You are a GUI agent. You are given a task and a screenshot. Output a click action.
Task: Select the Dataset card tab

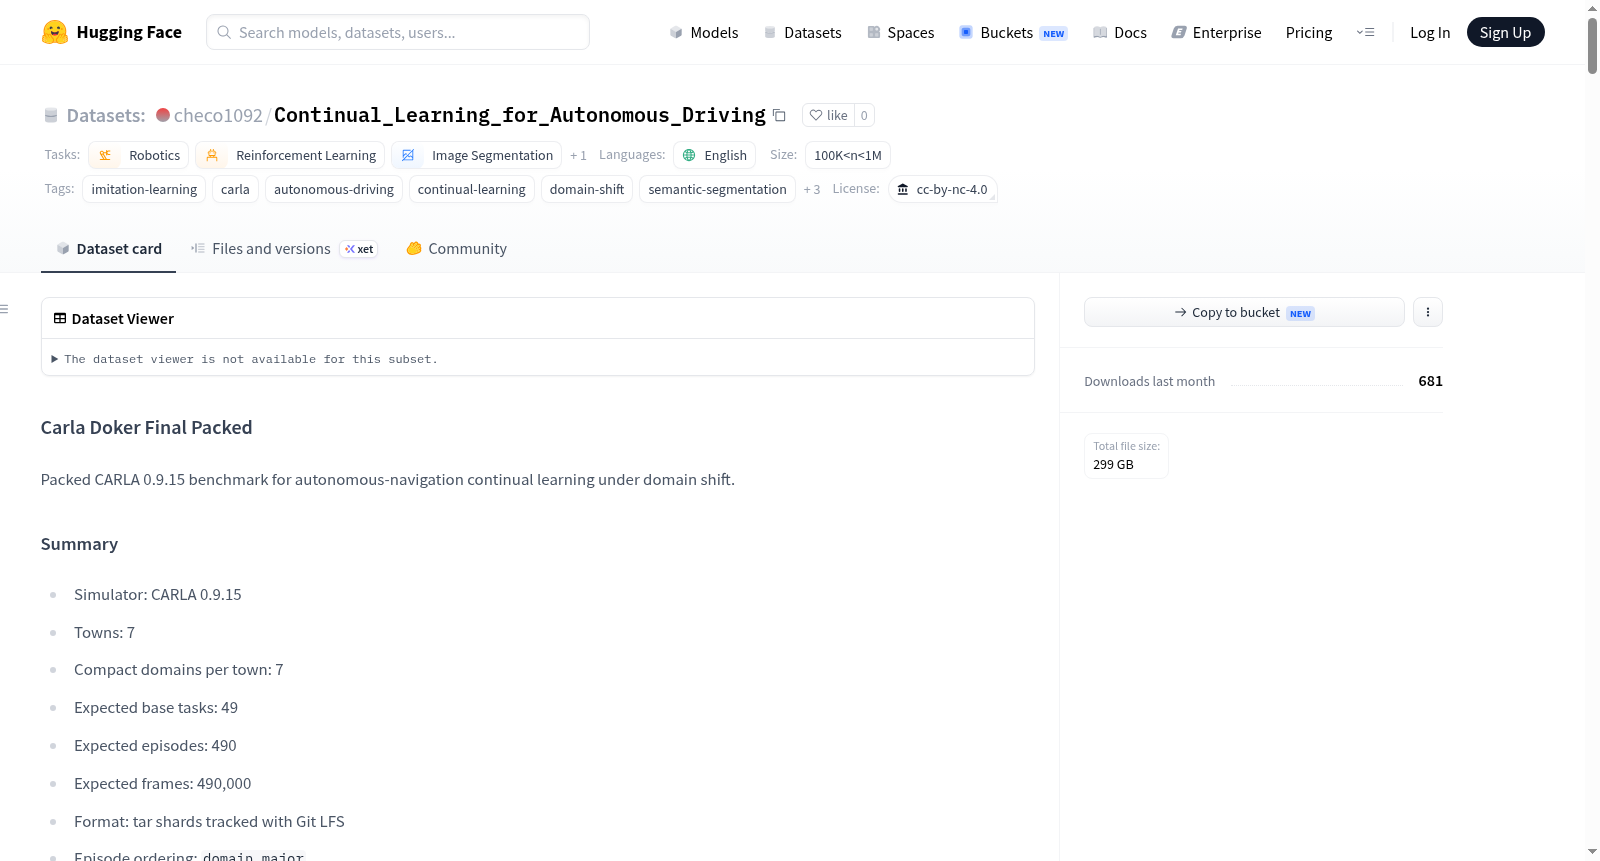[108, 249]
